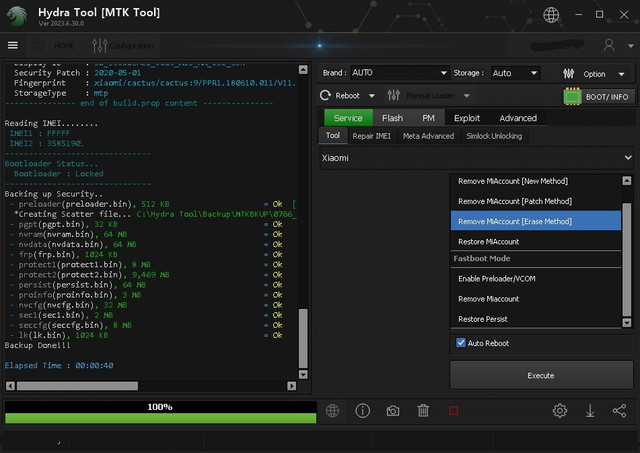This screenshot has height=453, width=640.
Task: Click the 100% progress bar
Action: click(160, 412)
